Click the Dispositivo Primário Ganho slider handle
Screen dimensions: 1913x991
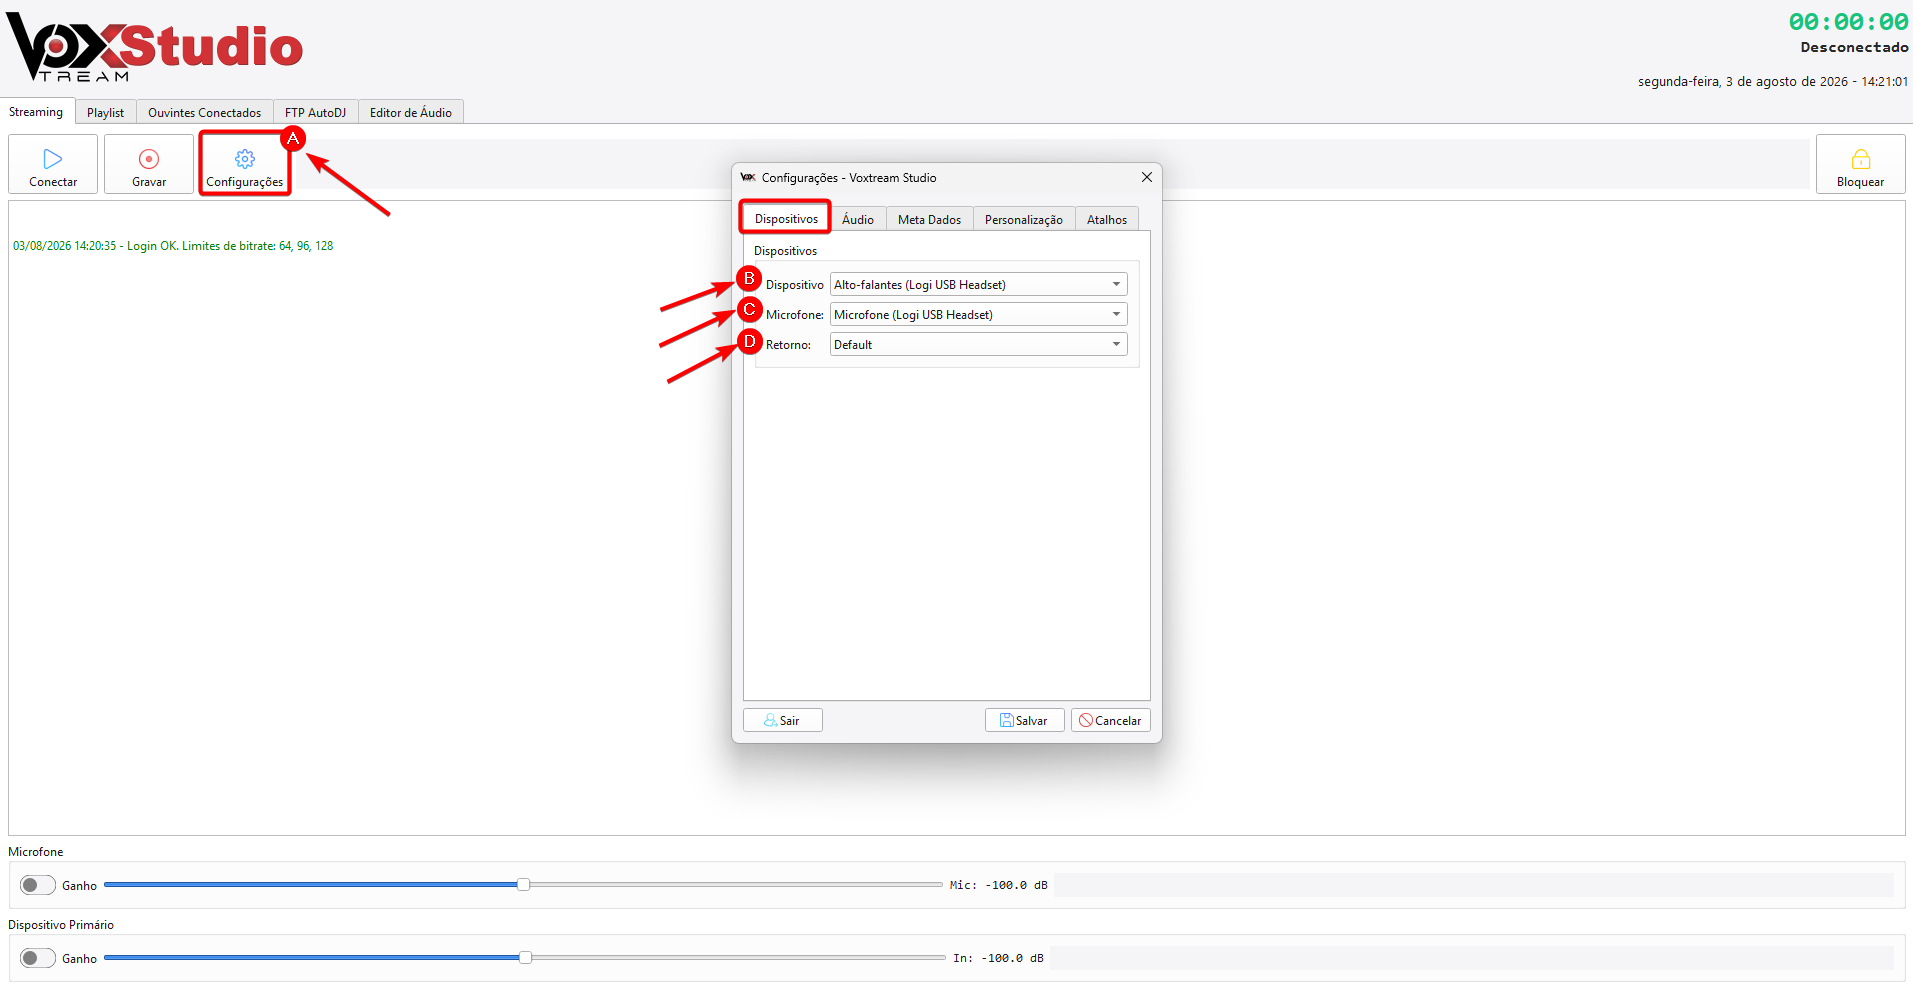click(525, 958)
